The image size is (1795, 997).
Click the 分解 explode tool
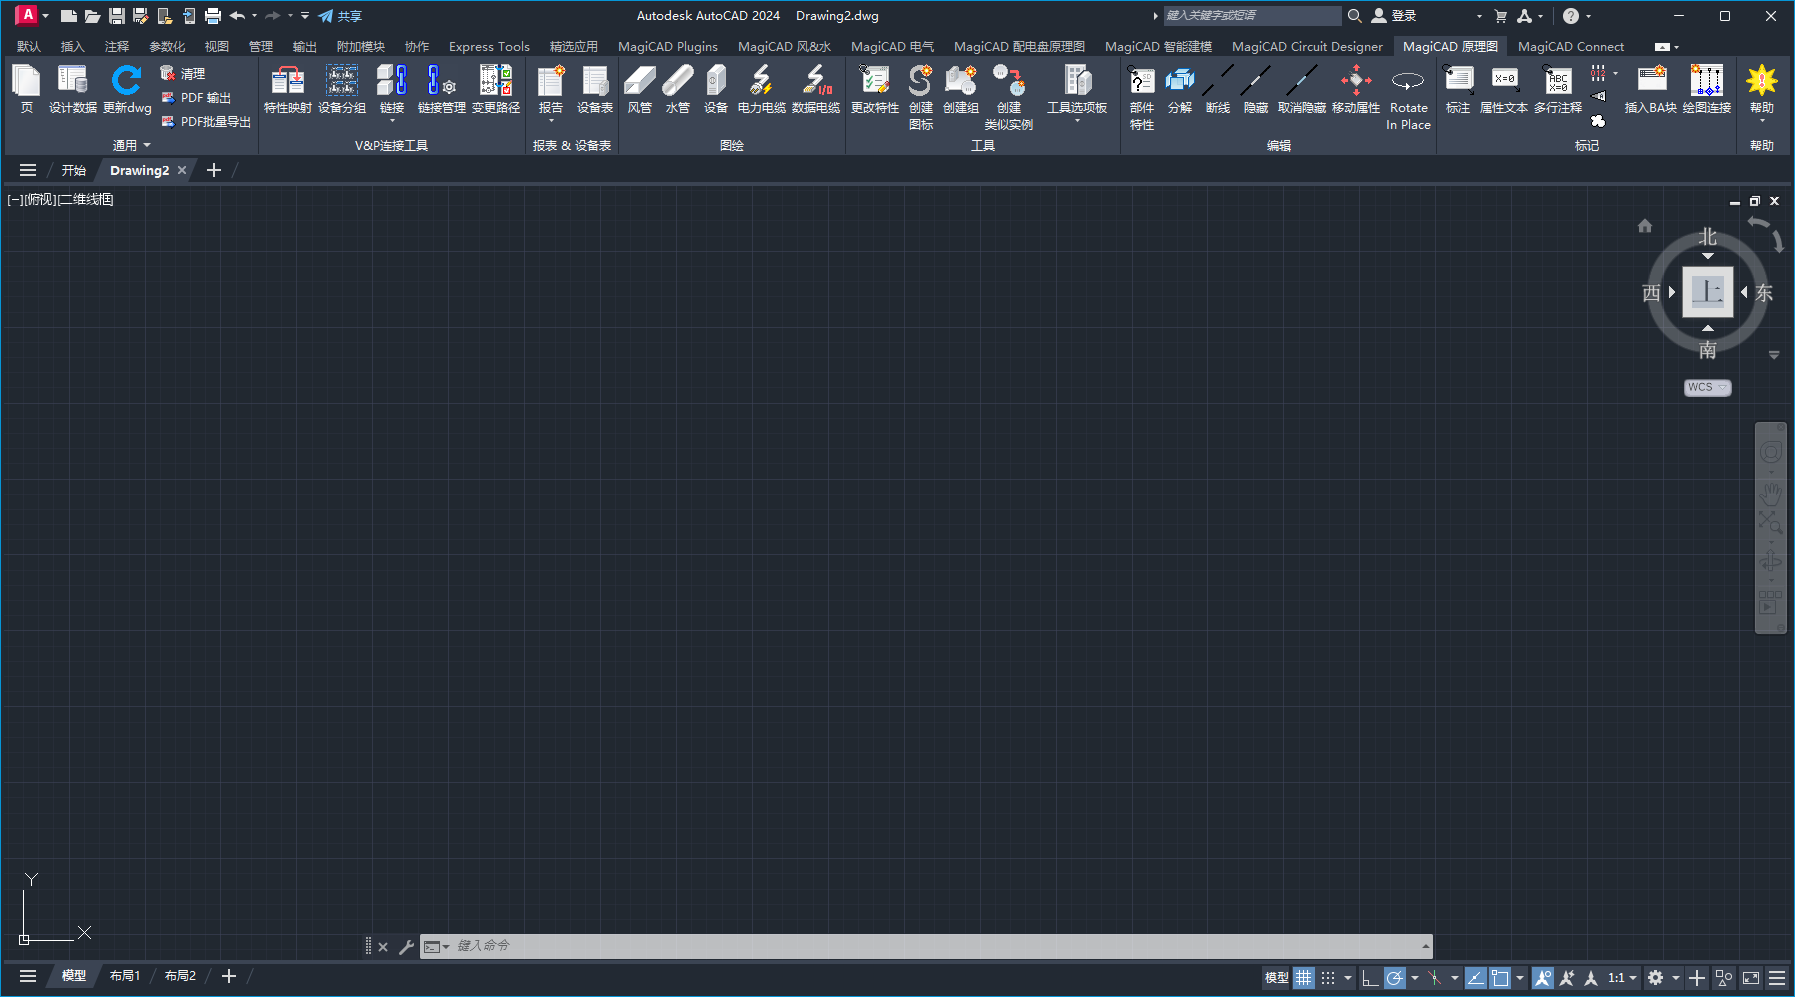tap(1180, 89)
